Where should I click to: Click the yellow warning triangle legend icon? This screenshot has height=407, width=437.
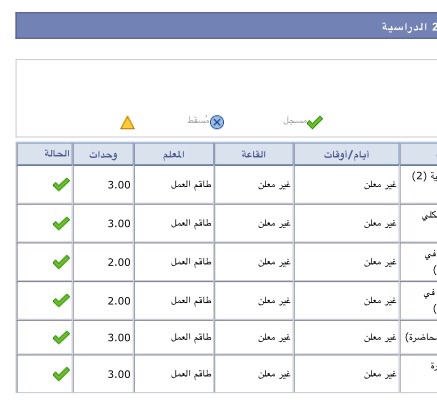click(127, 123)
